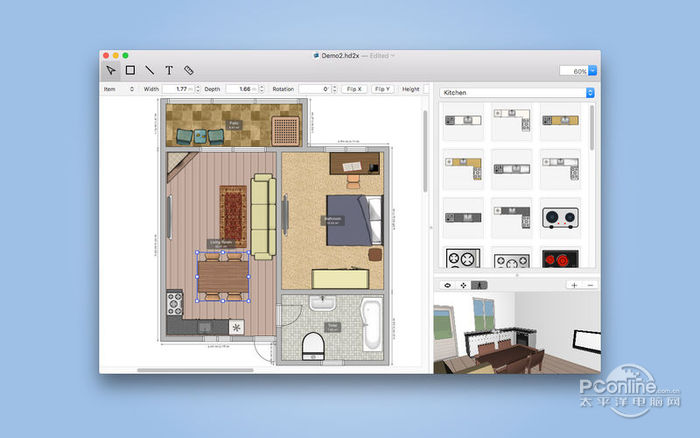Click the Depth stepper arrows
Image resolution: width=700 pixels, height=438 pixels.
pyautogui.click(x=262, y=89)
